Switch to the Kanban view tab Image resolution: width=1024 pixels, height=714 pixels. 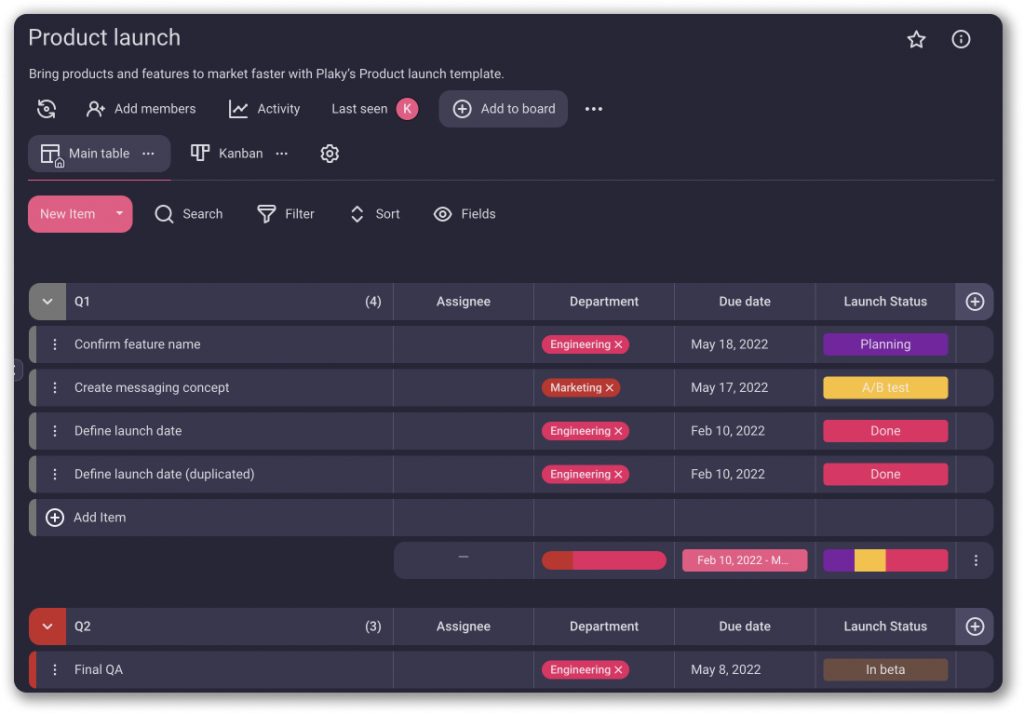(x=228, y=154)
